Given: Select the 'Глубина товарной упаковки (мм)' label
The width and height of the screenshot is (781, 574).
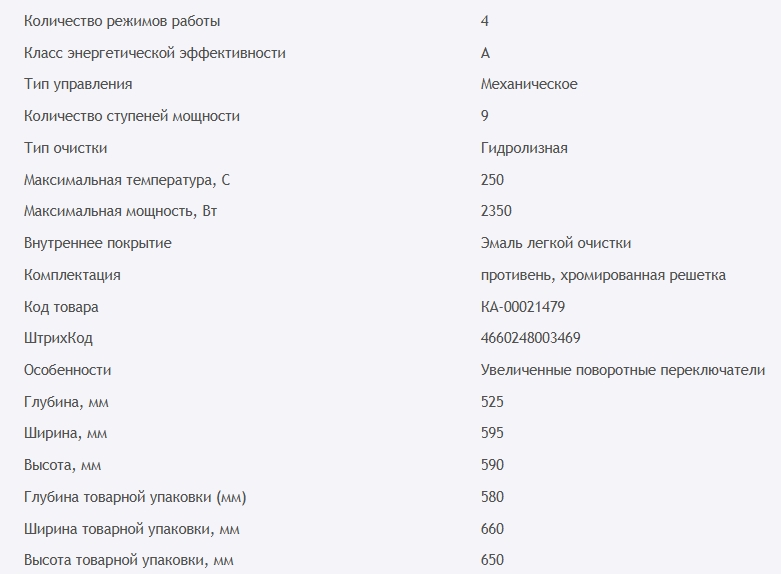Looking at the screenshot, I should 135,497.
